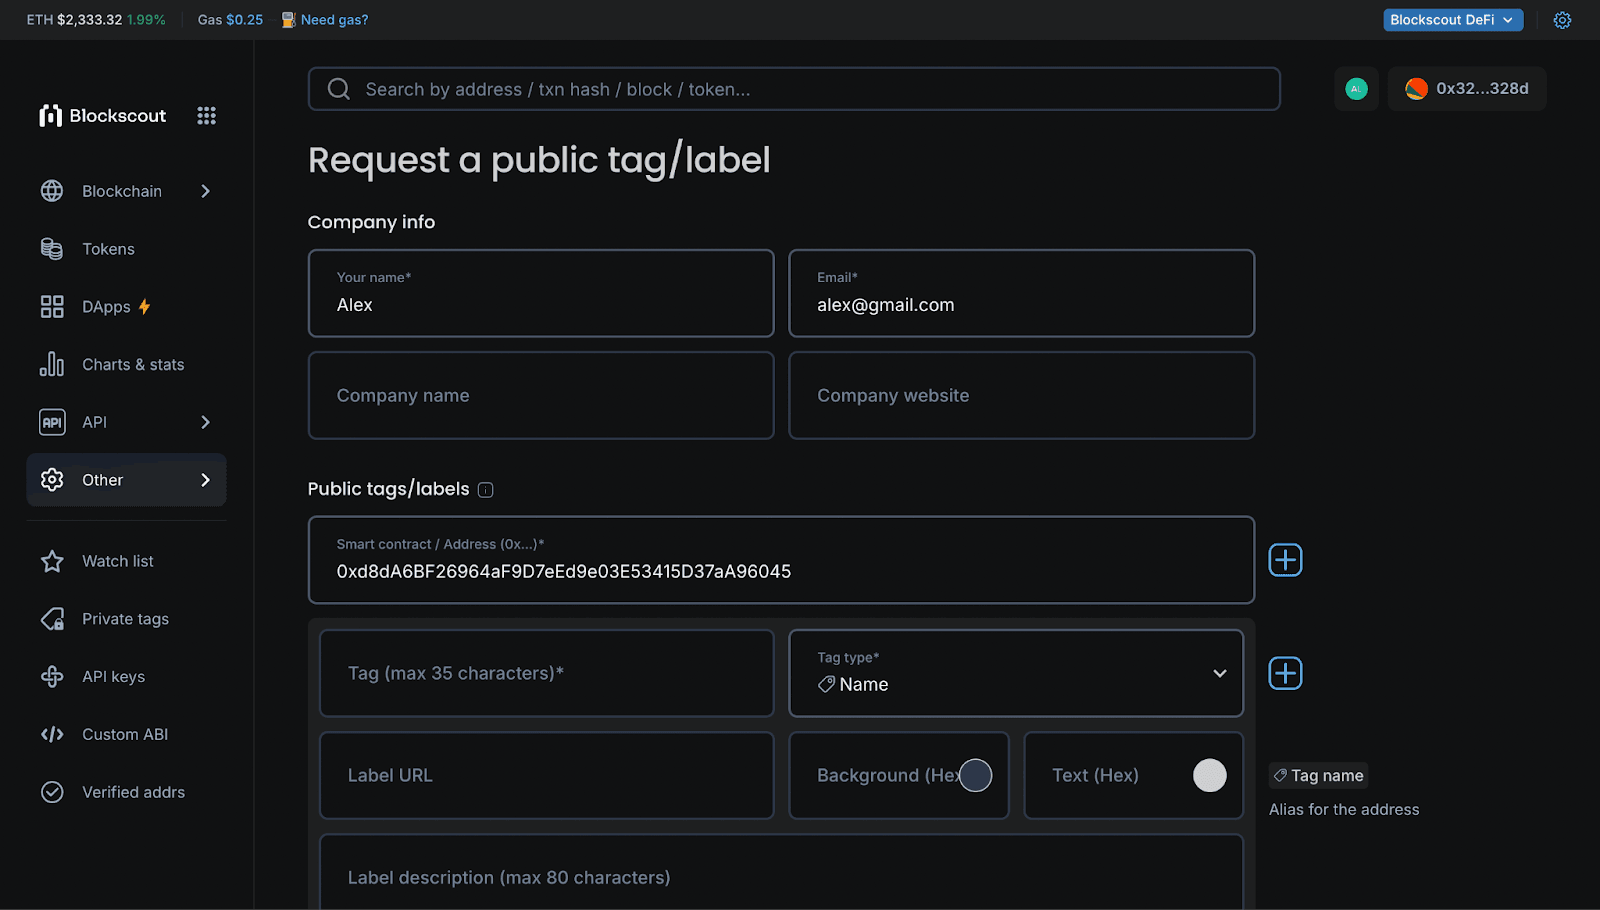Open the Tokens section

pyautogui.click(x=108, y=248)
